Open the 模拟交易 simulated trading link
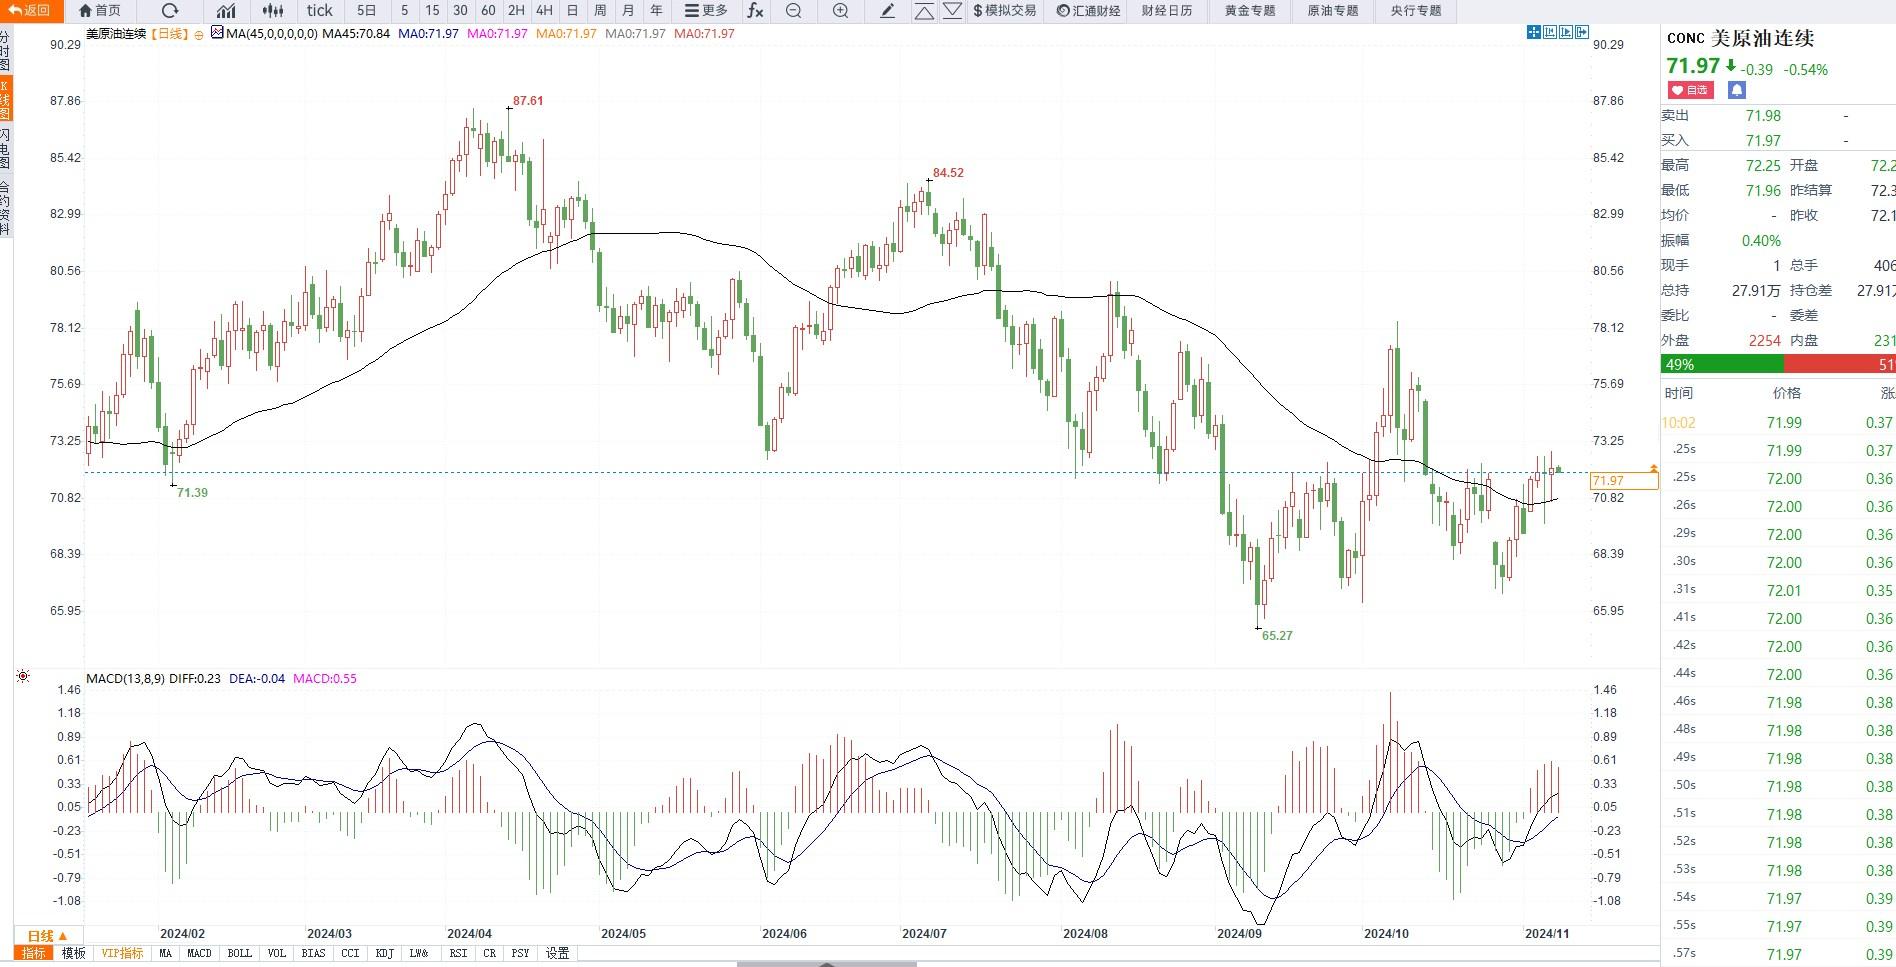Image resolution: width=1896 pixels, height=967 pixels. 1005,10
